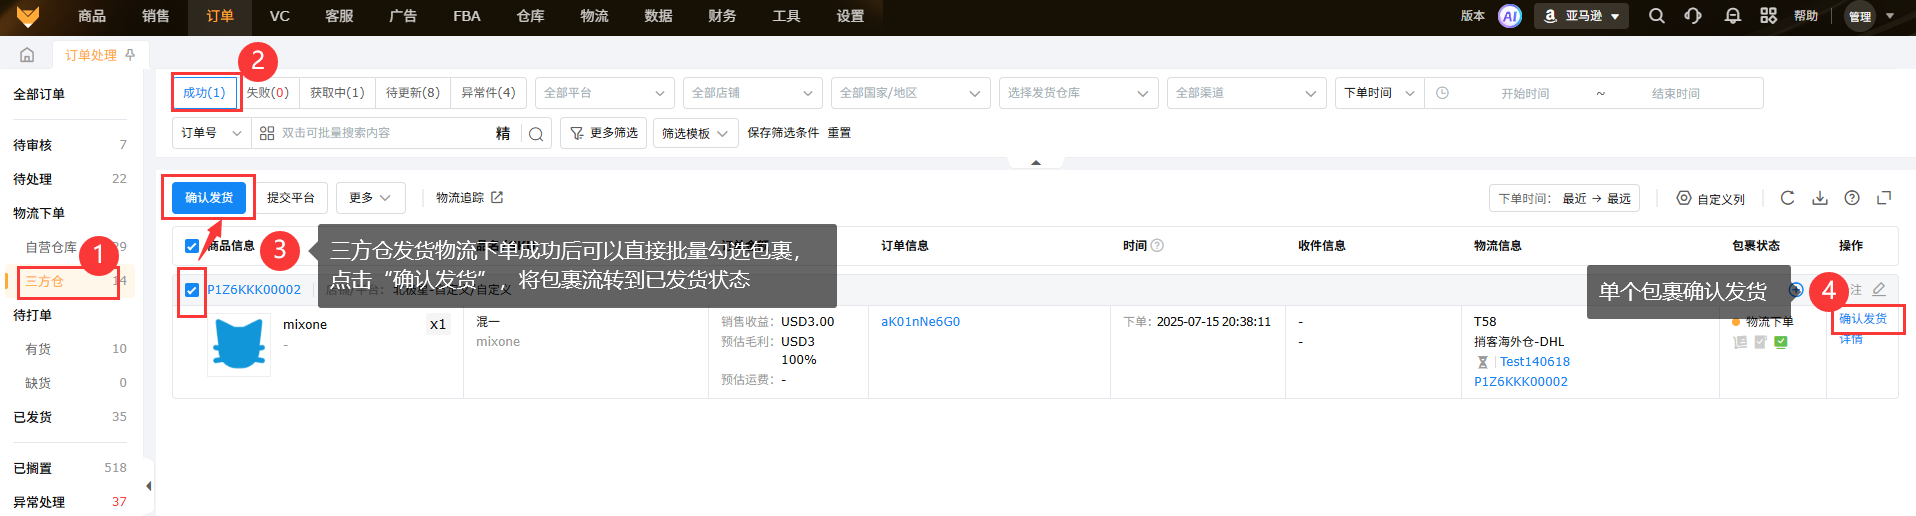Open the 选择发货仓库 dropdown

point(1079,93)
